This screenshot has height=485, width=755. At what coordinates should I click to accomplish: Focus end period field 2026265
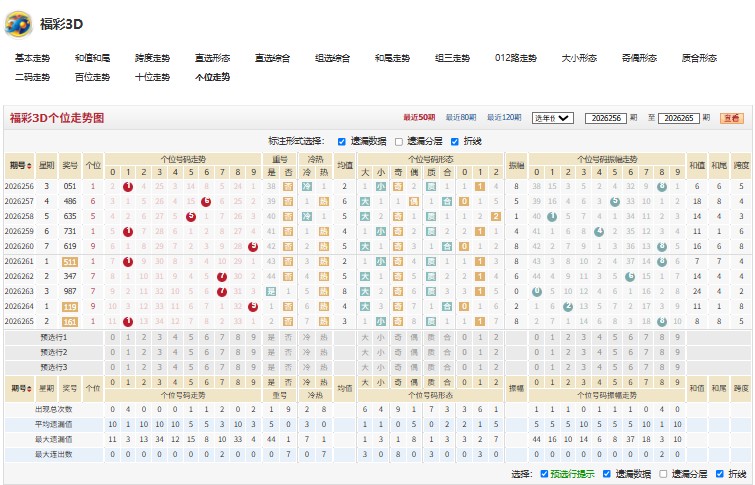pos(678,118)
